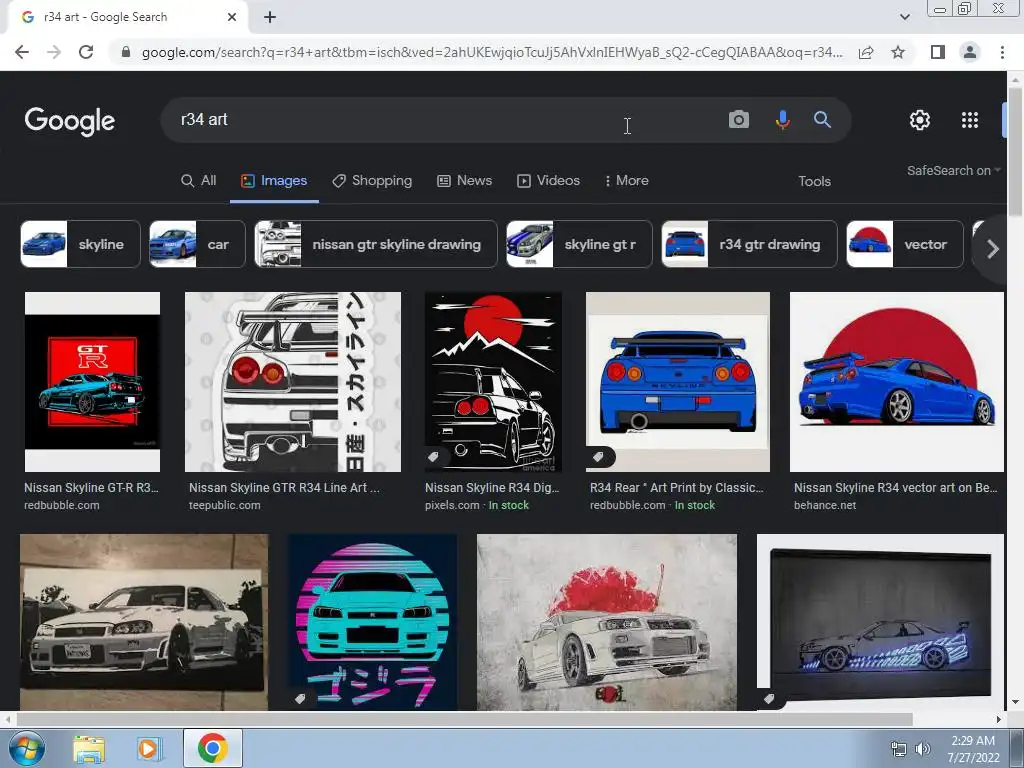Select the skyline gt r chip
This screenshot has width=1024, height=768.
click(579, 244)
